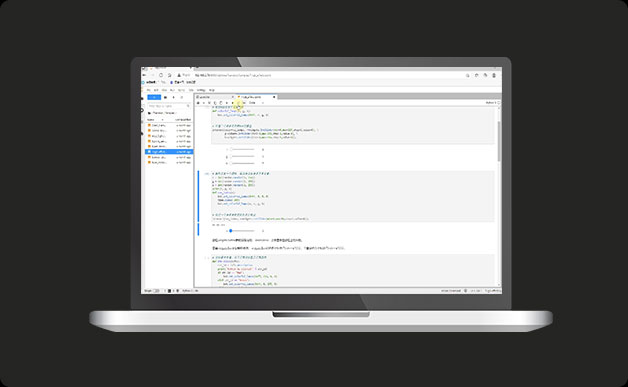Click the Python 3 kernel selector
Viewport: 628px width, 387px height.
[x=491, y=103]
